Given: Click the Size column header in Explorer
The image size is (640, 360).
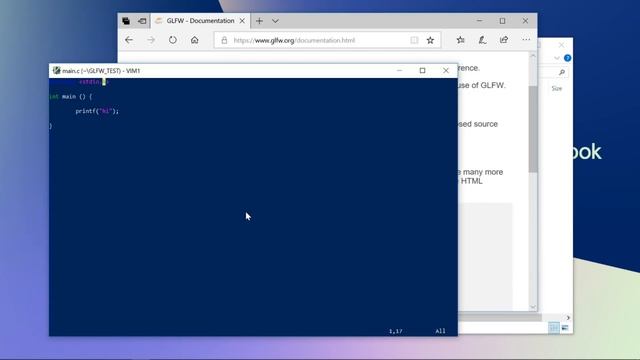Looking at the screenshot, I should pos(557,88).
